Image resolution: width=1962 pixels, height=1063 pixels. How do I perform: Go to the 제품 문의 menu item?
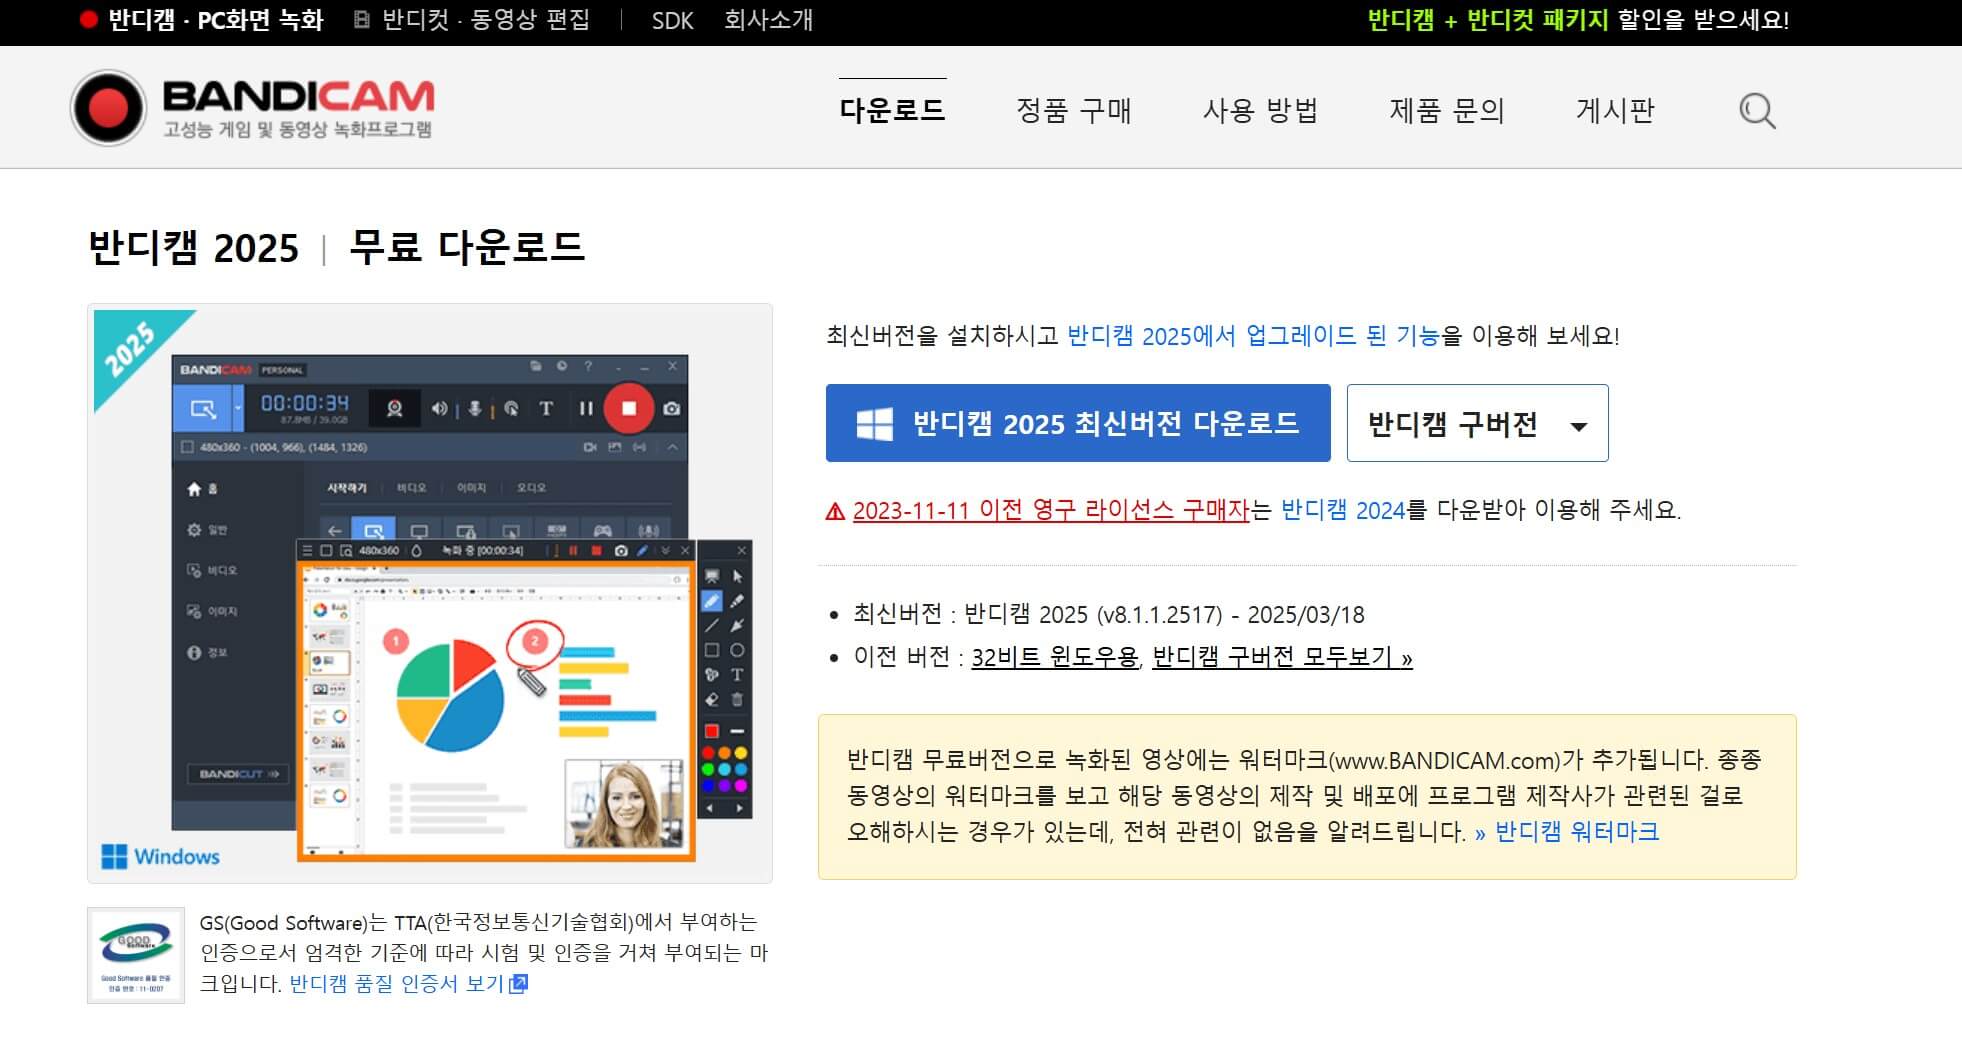point(1447,110)
